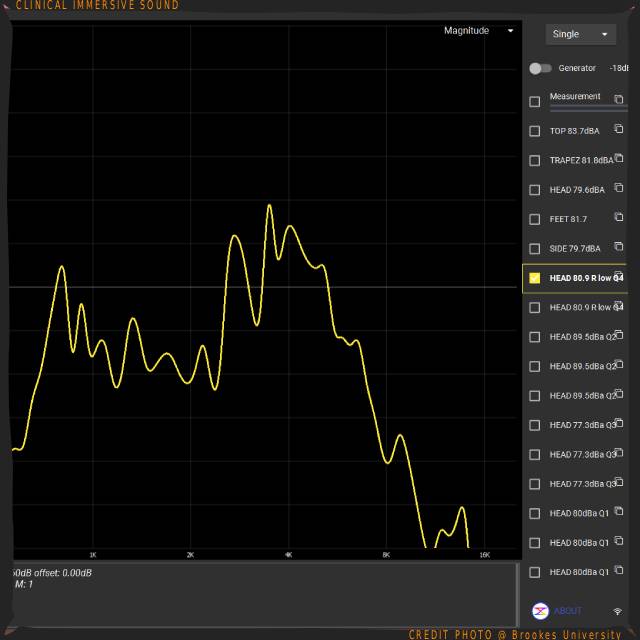
Task: Click the round logo icon beside ABOUT
Action: click(540, 611)
